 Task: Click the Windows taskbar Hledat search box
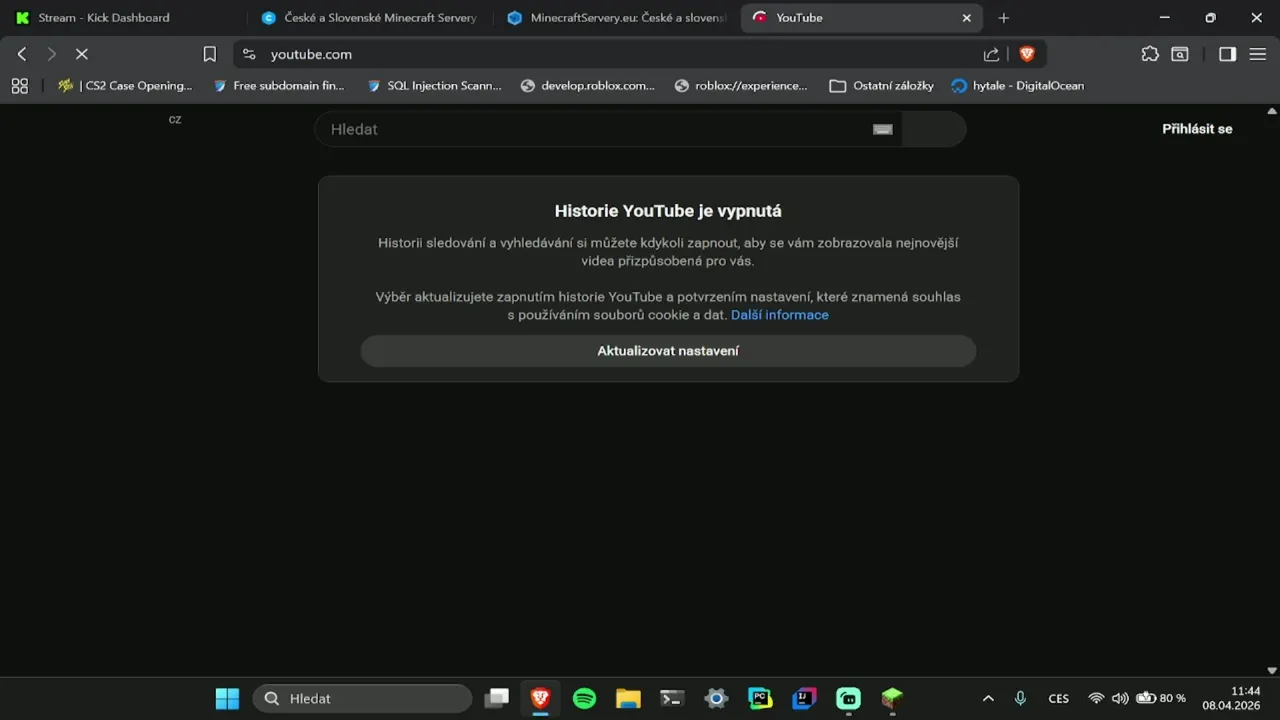(362, 698)
